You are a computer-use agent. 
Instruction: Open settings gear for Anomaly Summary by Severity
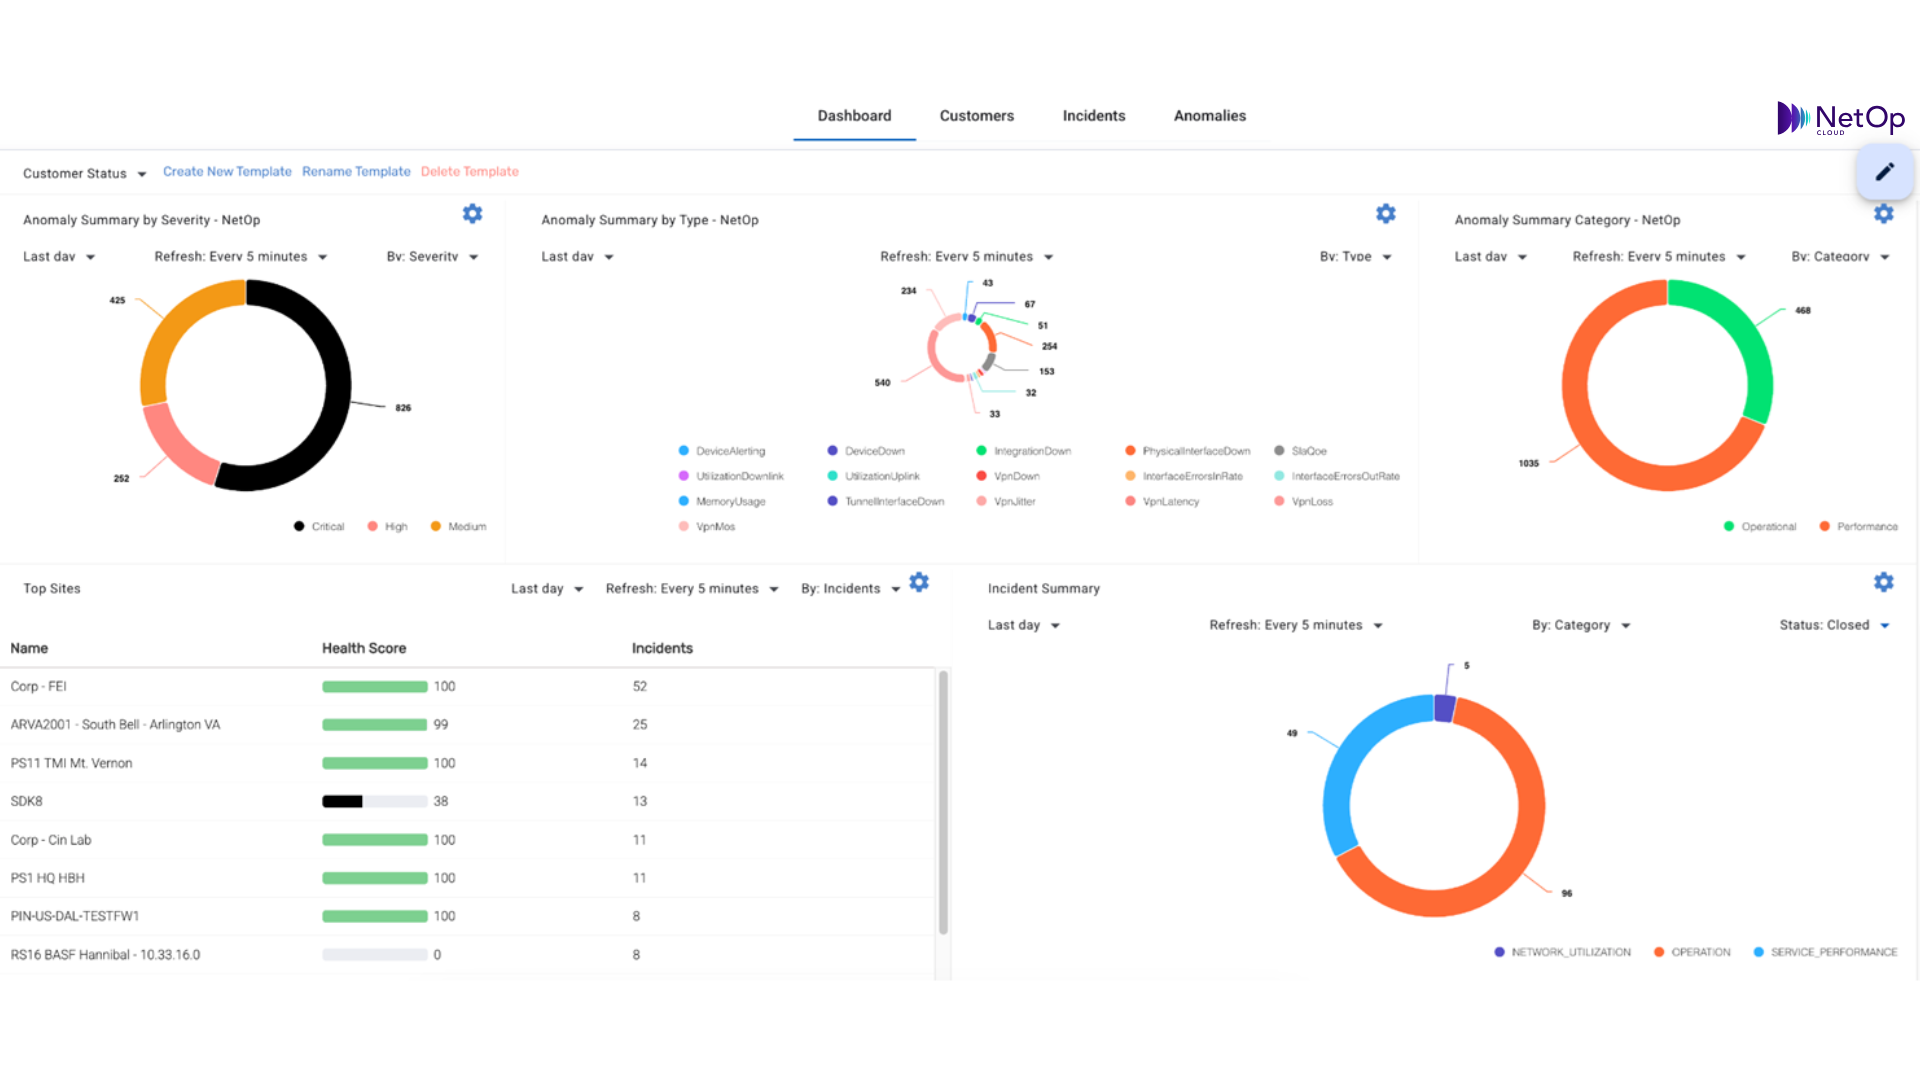(472, 214)
